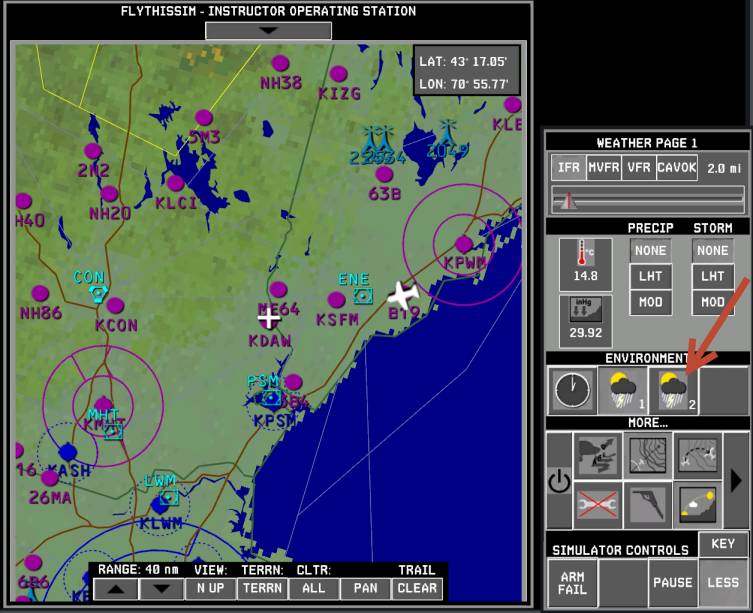Open weather preset 1 storm icon

tap(623, 390)
